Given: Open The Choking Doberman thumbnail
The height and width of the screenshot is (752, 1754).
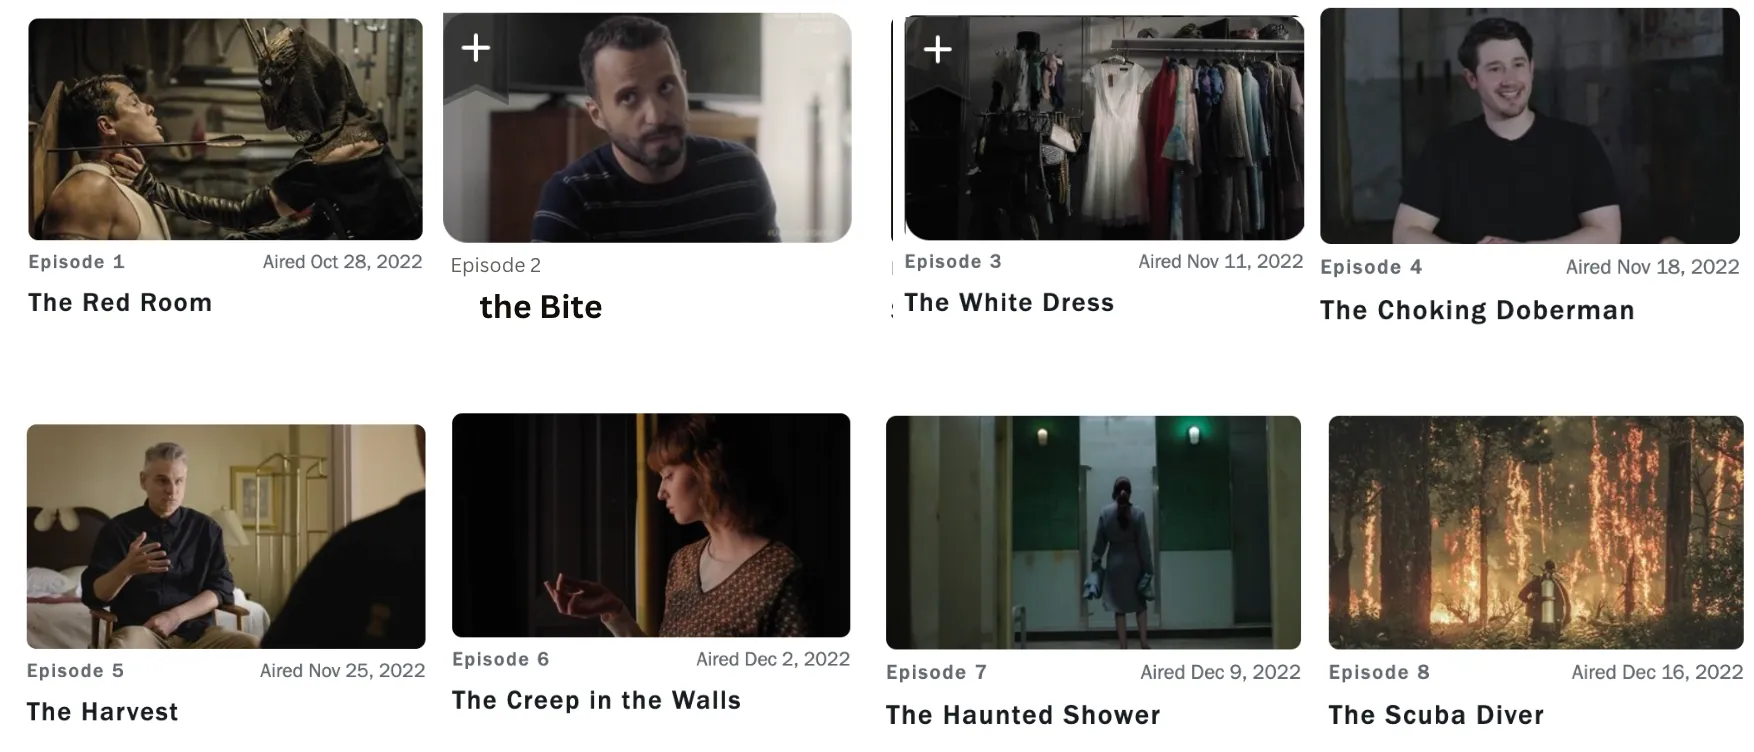Looking at the screenshot, I should [x=1530, y=126].
